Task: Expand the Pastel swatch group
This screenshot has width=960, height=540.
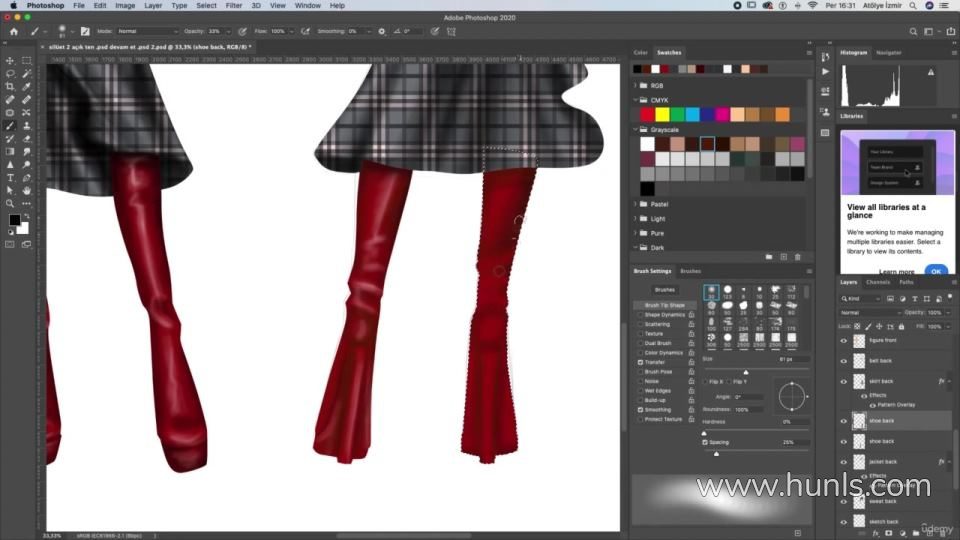Action: tap(636, 204)
